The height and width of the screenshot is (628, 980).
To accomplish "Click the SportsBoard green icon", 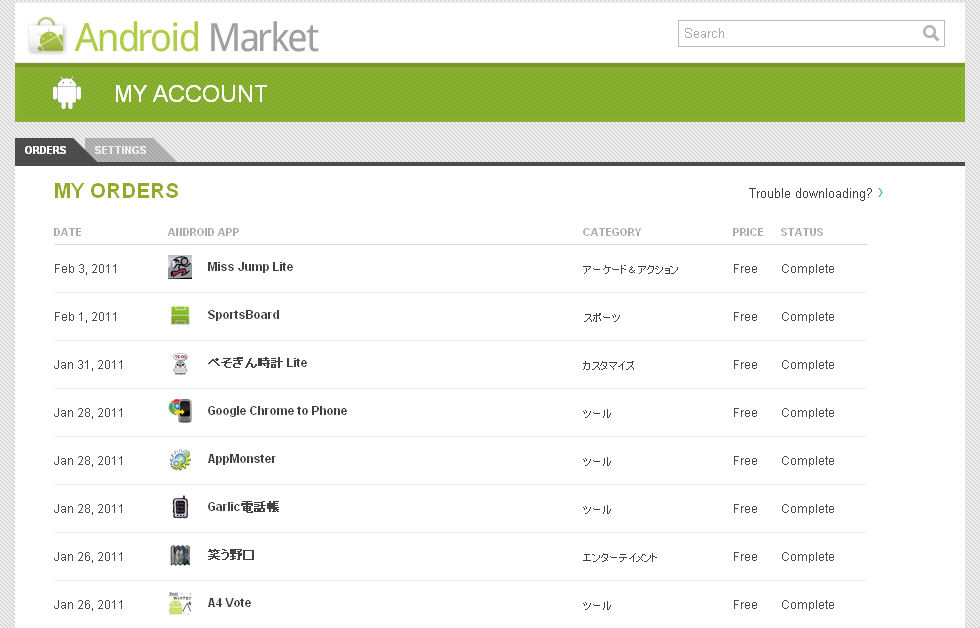I will point(180,315).
